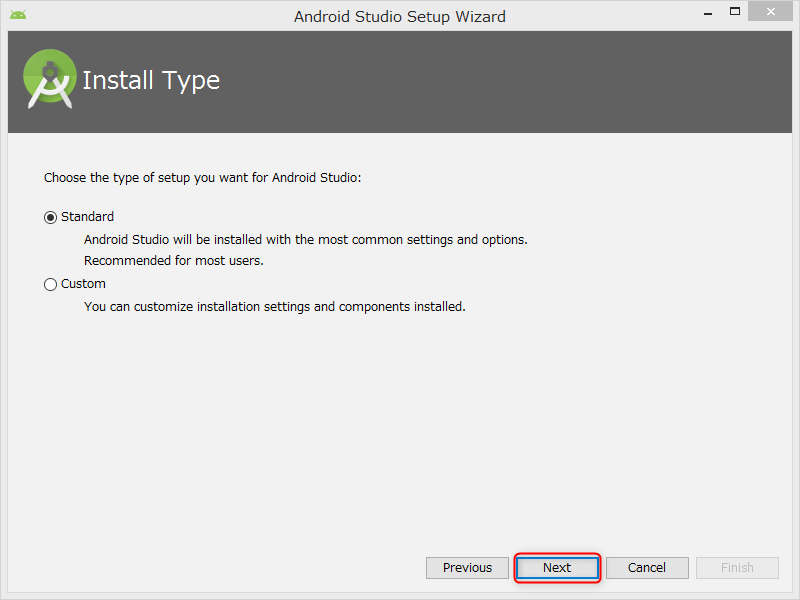Click the green Android title bar icon
The width and height of the screenshot is (800, 600).
[18, 15]
